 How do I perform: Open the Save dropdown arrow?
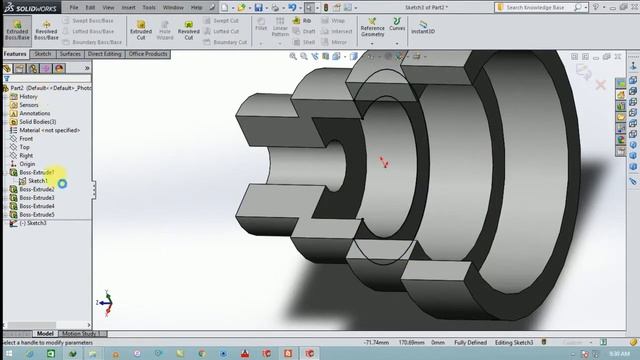267,8
